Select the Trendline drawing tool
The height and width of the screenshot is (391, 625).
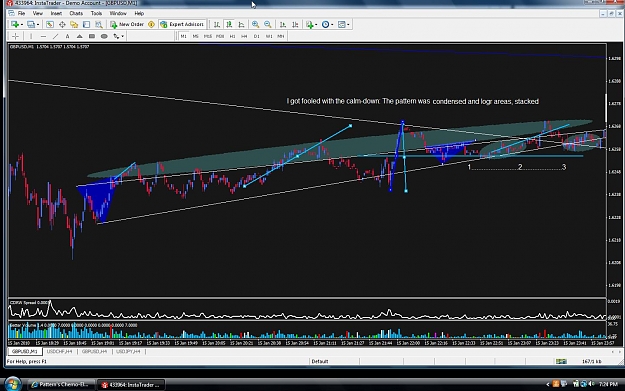click(55, 36)
